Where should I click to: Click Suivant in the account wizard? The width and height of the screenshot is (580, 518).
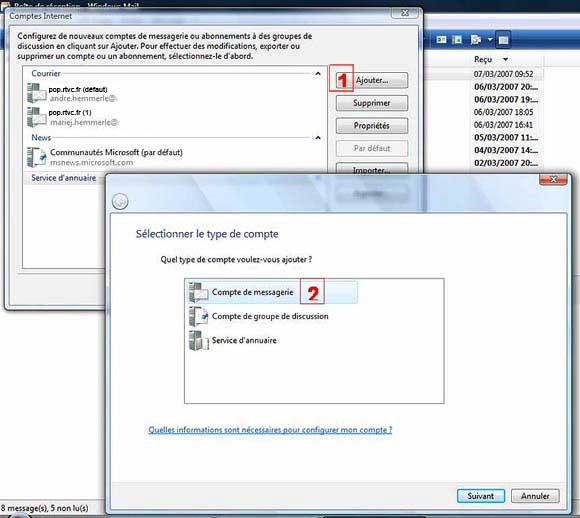(480, 496)
